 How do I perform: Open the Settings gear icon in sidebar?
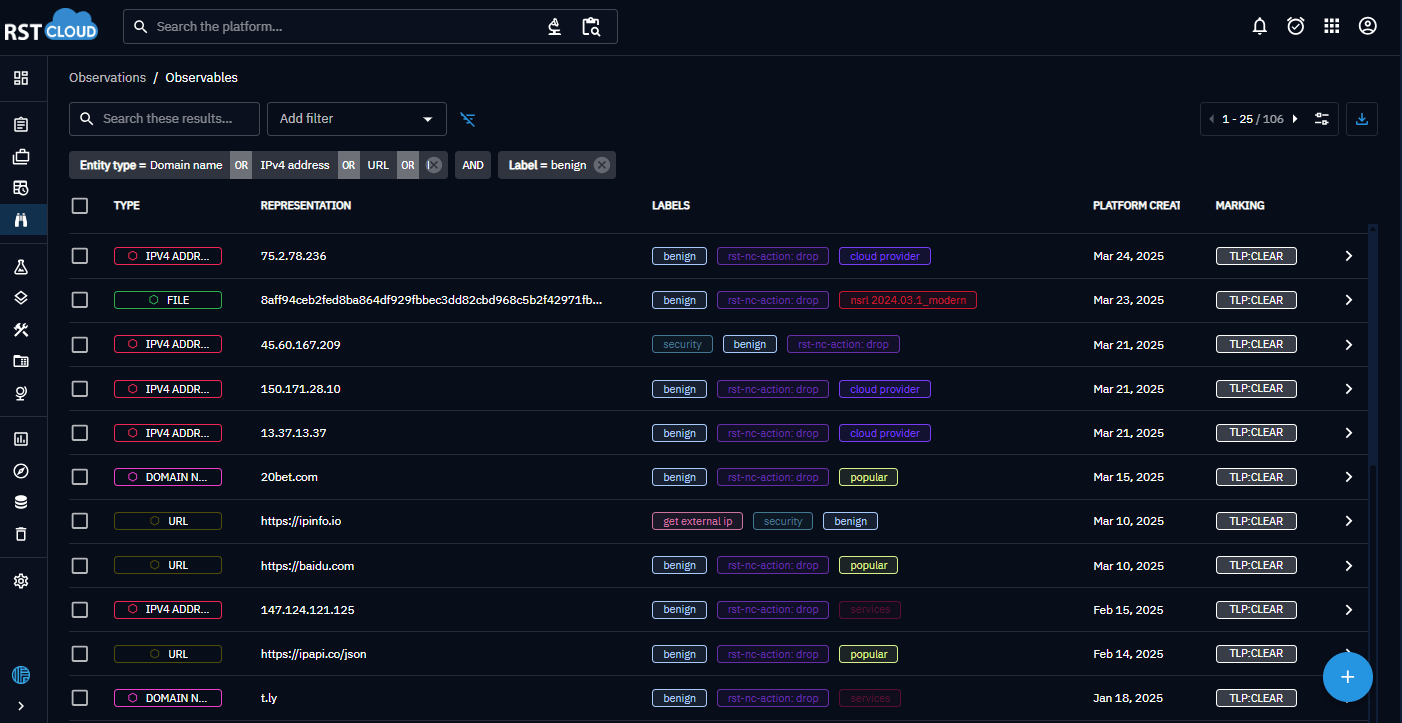[x=21, y=581]
